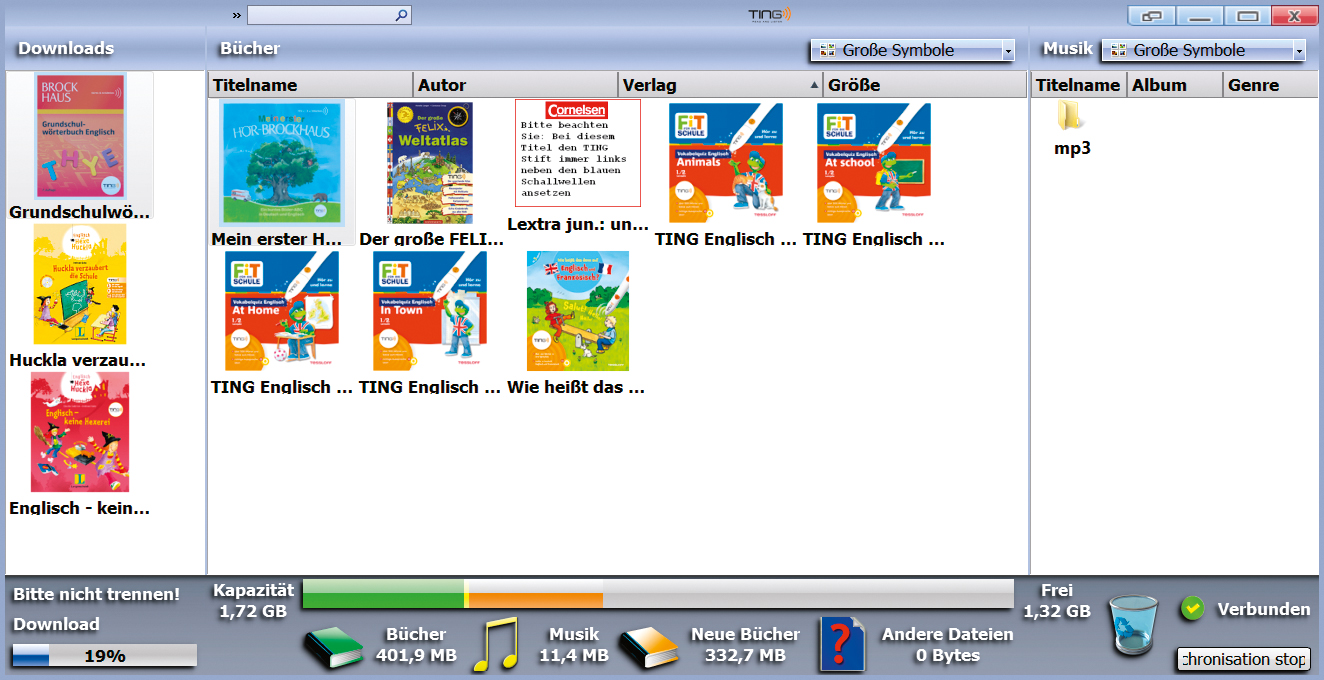Click the Synchronisation stop button
1324x680 pixels.
(1243, 659)
